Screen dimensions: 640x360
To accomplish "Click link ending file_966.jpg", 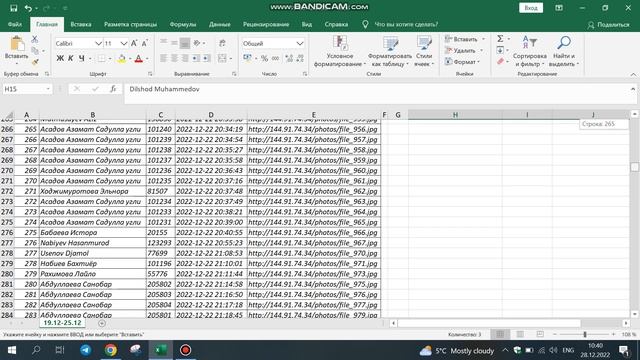I will coord(313,233).
